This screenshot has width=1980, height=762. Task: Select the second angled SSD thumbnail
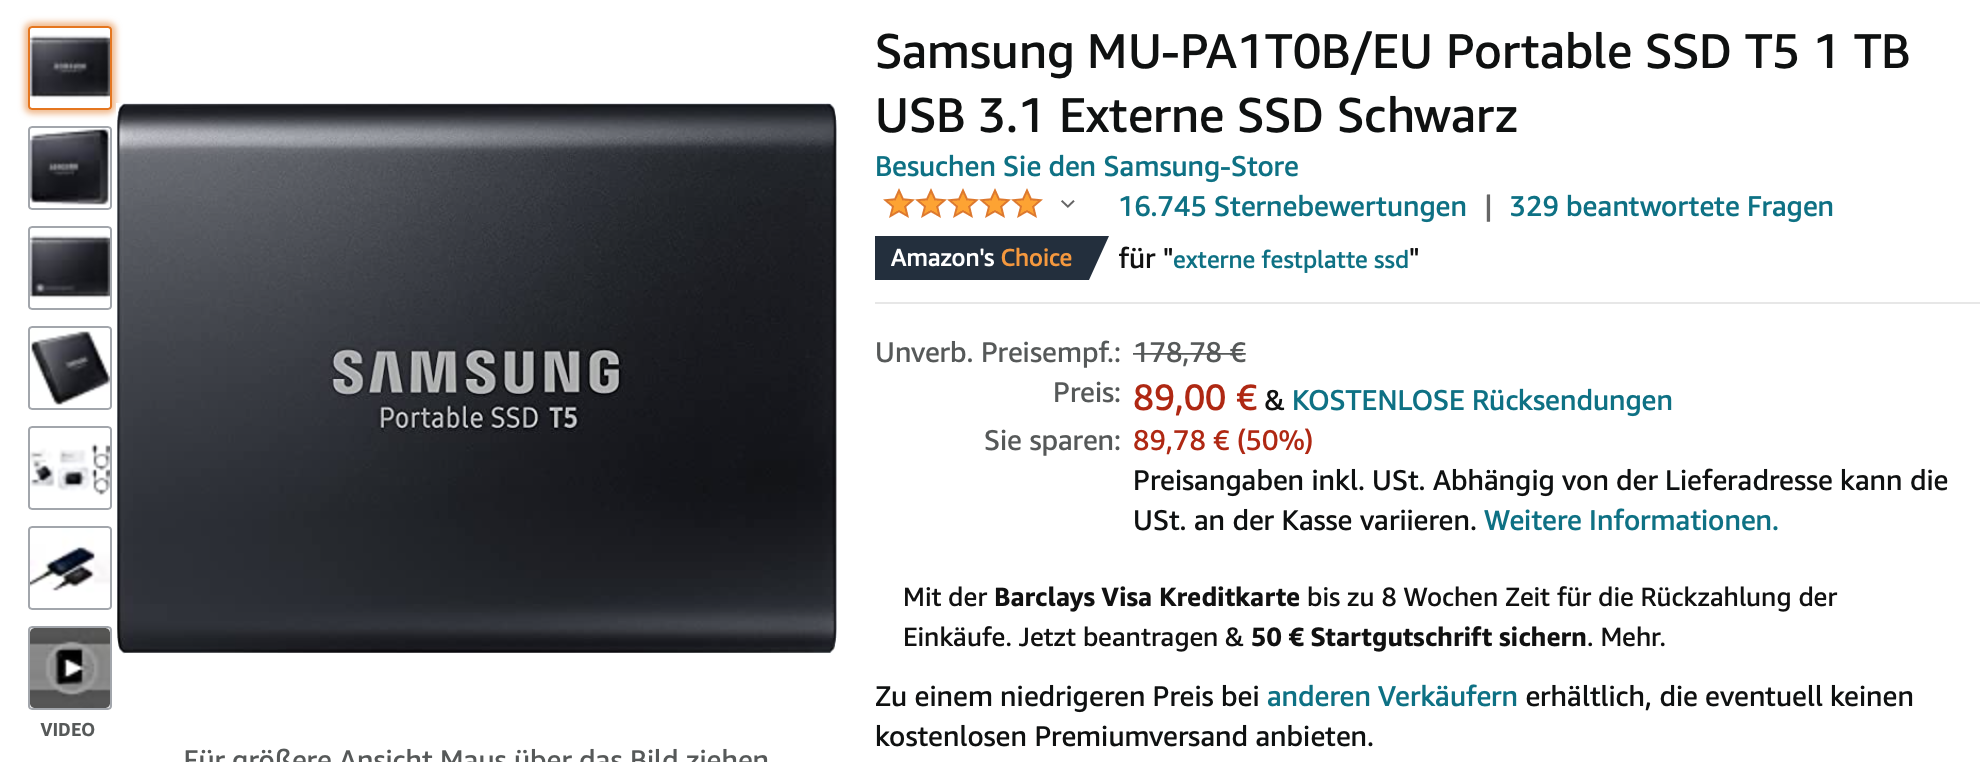pos(70,168)
